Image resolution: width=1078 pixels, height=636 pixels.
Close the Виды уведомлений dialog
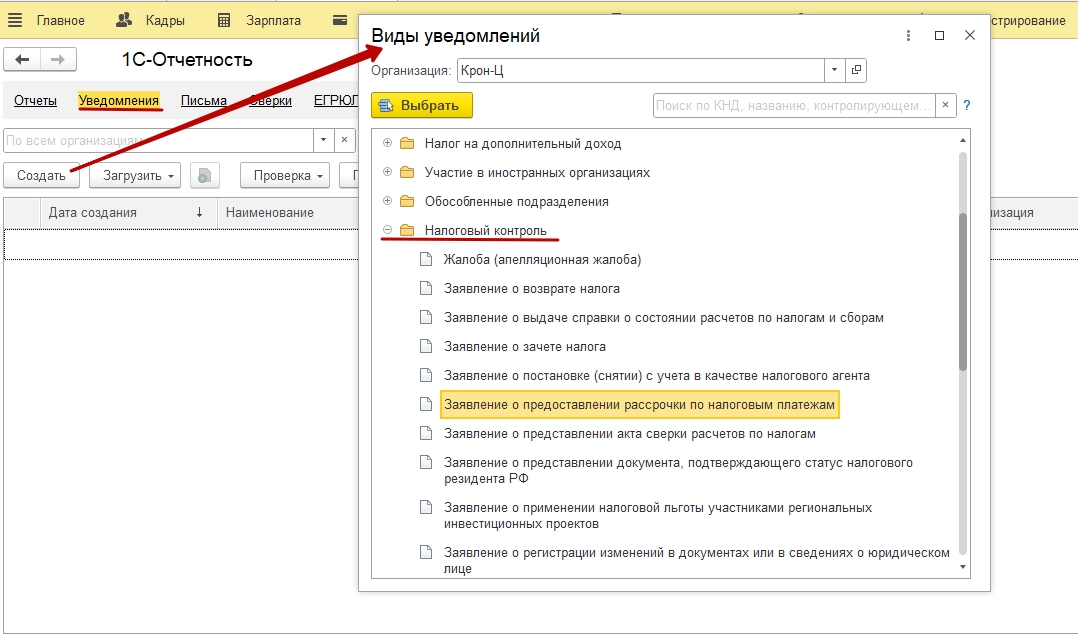tap(969, 35)
